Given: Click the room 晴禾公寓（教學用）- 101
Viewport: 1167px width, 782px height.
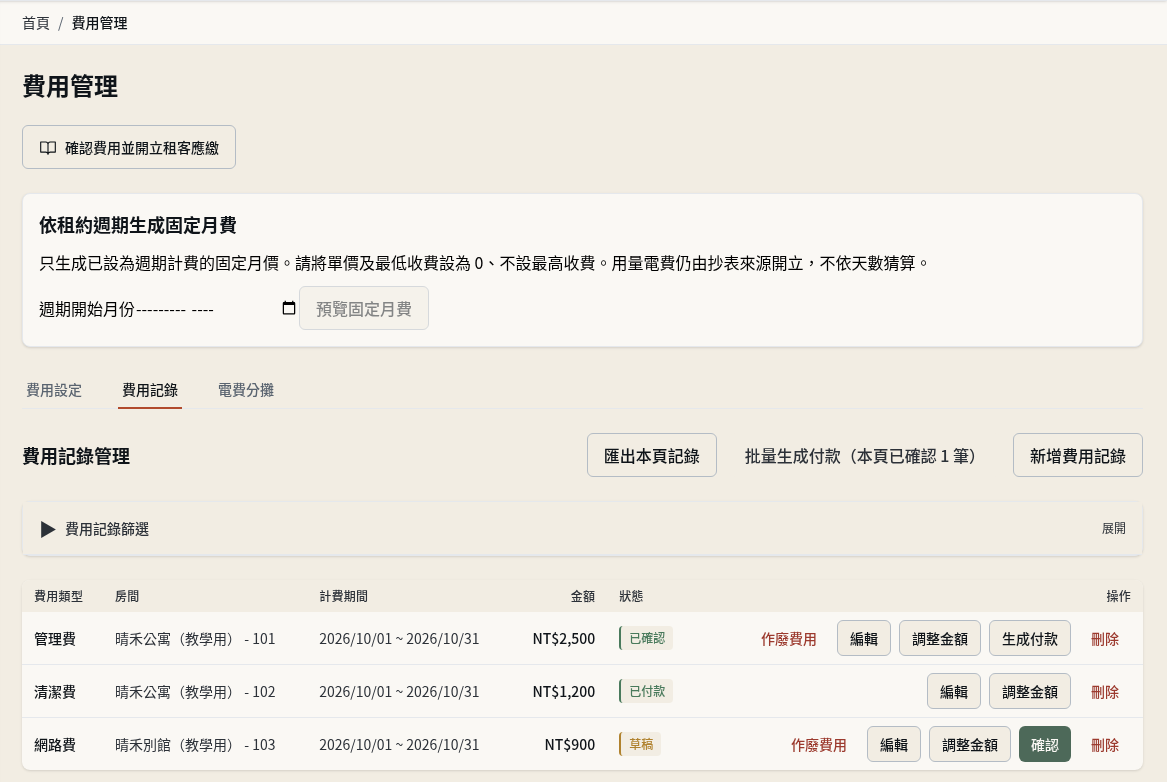Looking at the screenshot, I should point(195,638).
